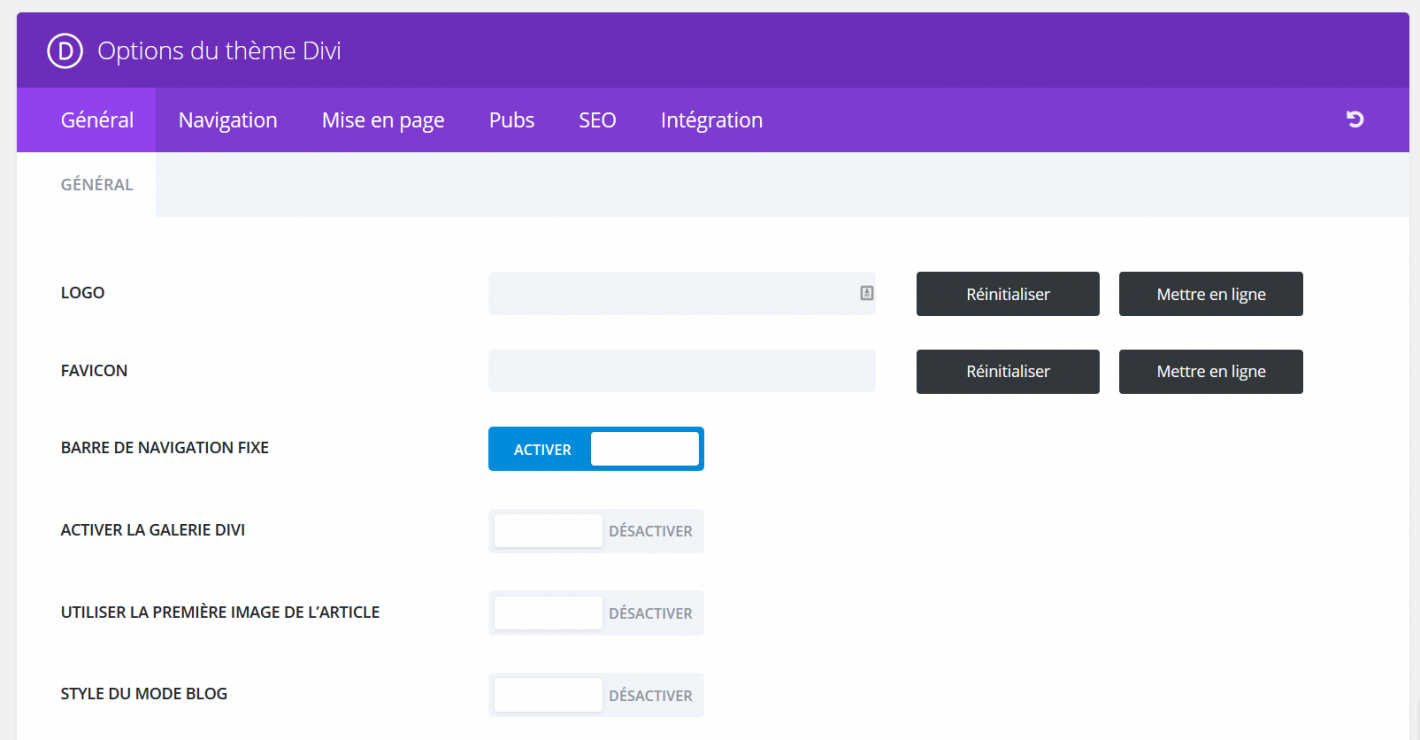The height and width of the screenshot is (740, 1420).
Task: Open the Intégration tab
Action: [711, 120]
